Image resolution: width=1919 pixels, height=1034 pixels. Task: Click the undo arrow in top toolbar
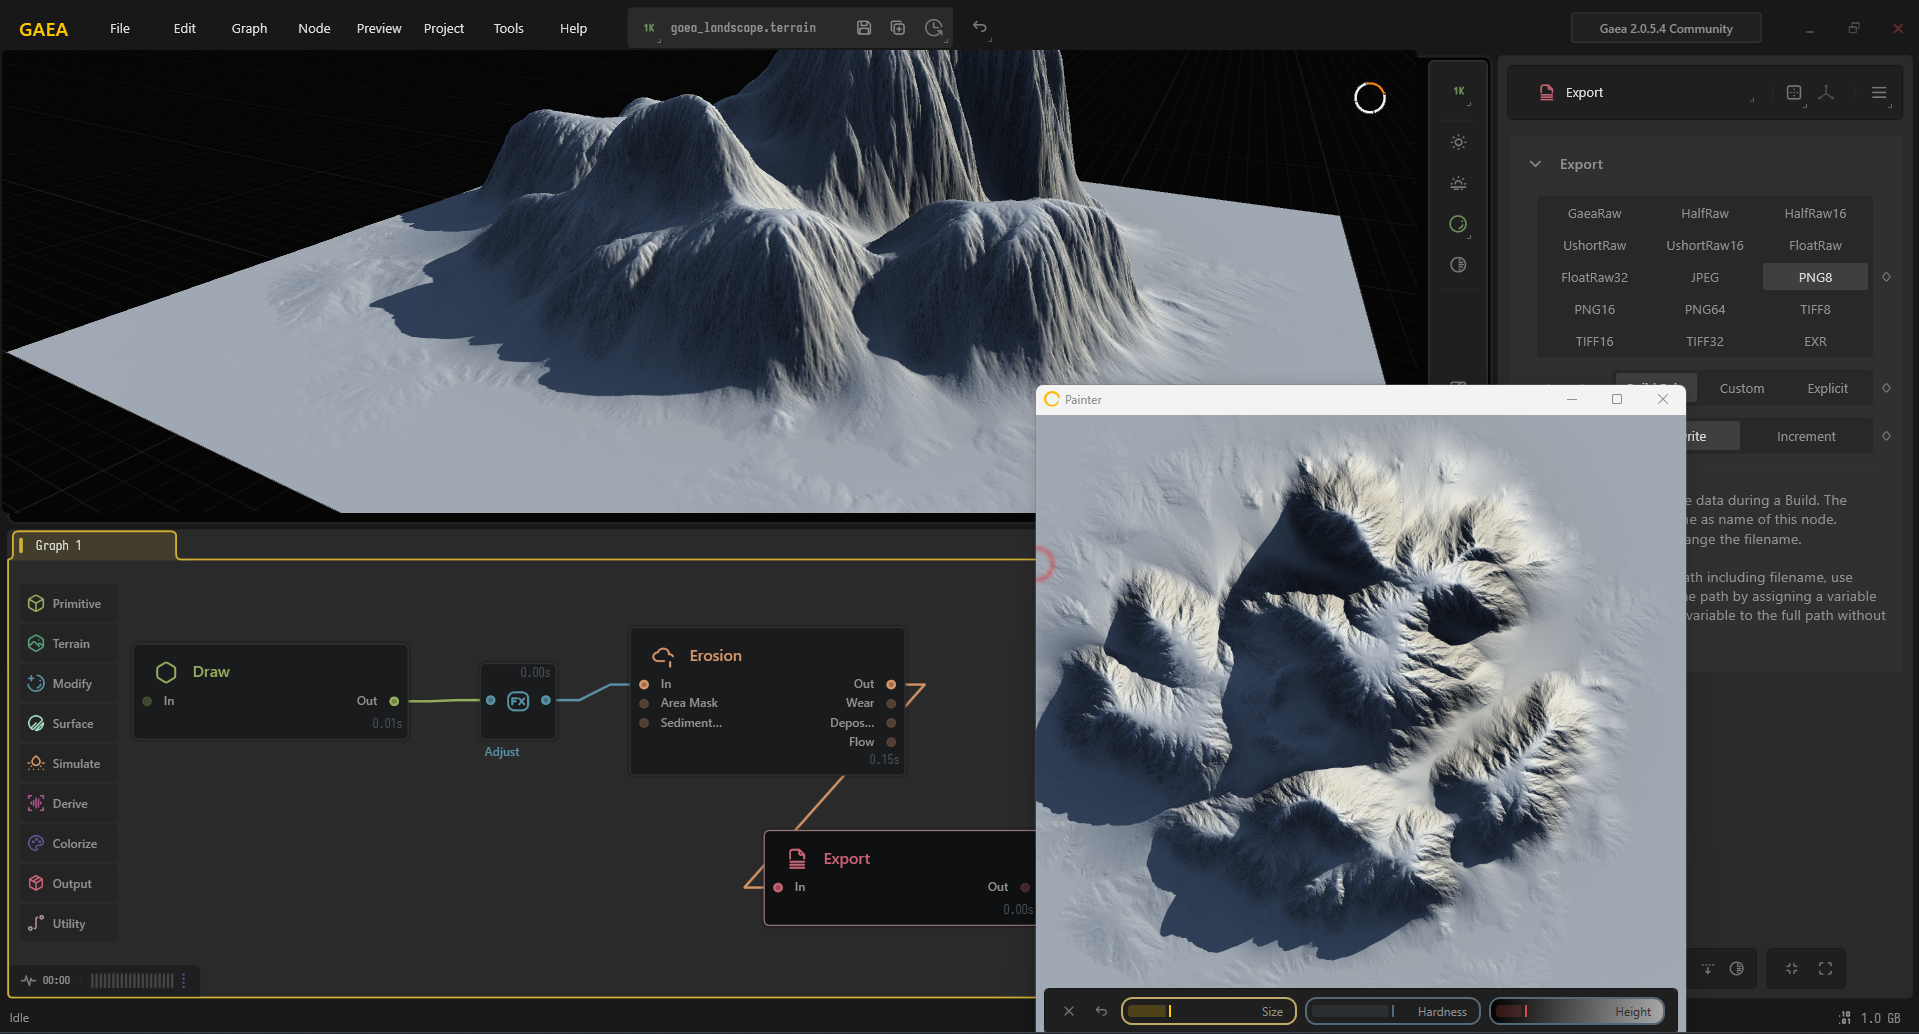(980, 27)
